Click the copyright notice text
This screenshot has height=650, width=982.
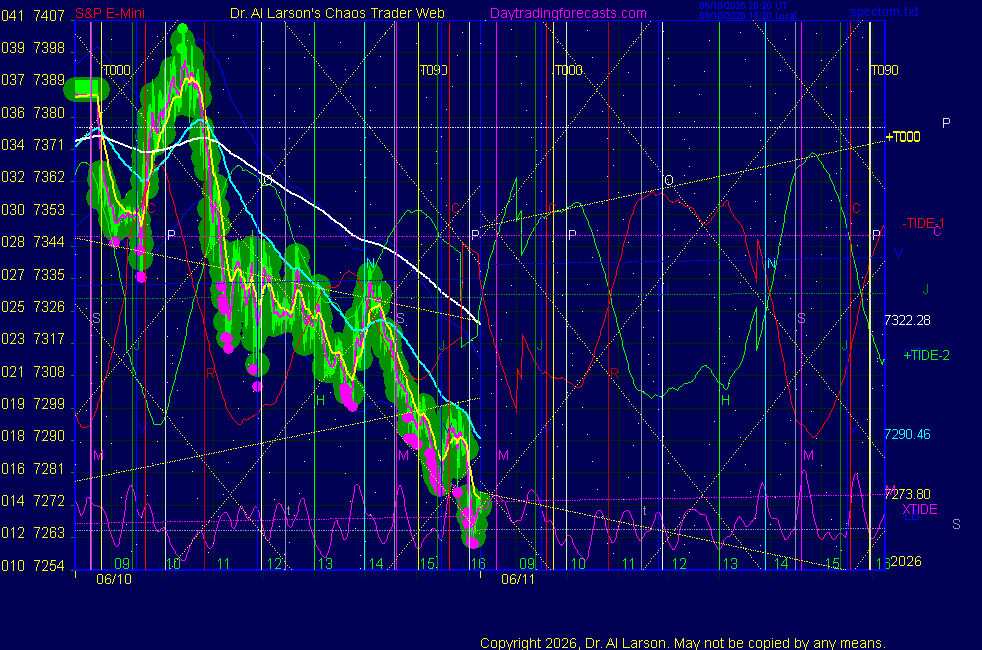tap(683, 643)
